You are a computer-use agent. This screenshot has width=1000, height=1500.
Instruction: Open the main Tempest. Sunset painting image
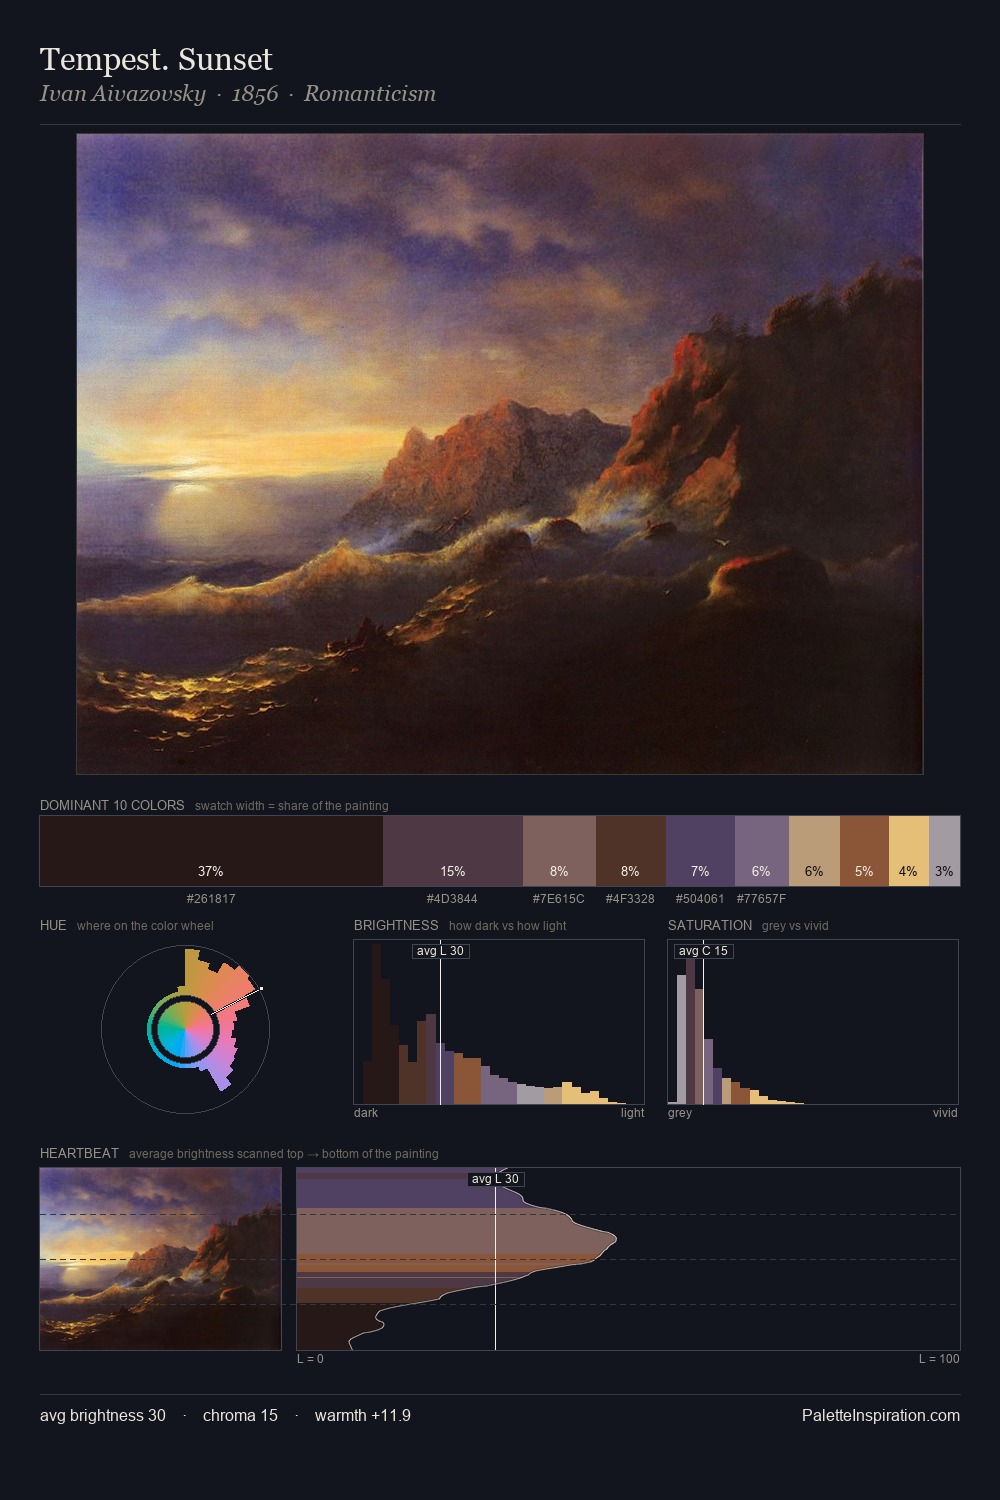(500, 454)
